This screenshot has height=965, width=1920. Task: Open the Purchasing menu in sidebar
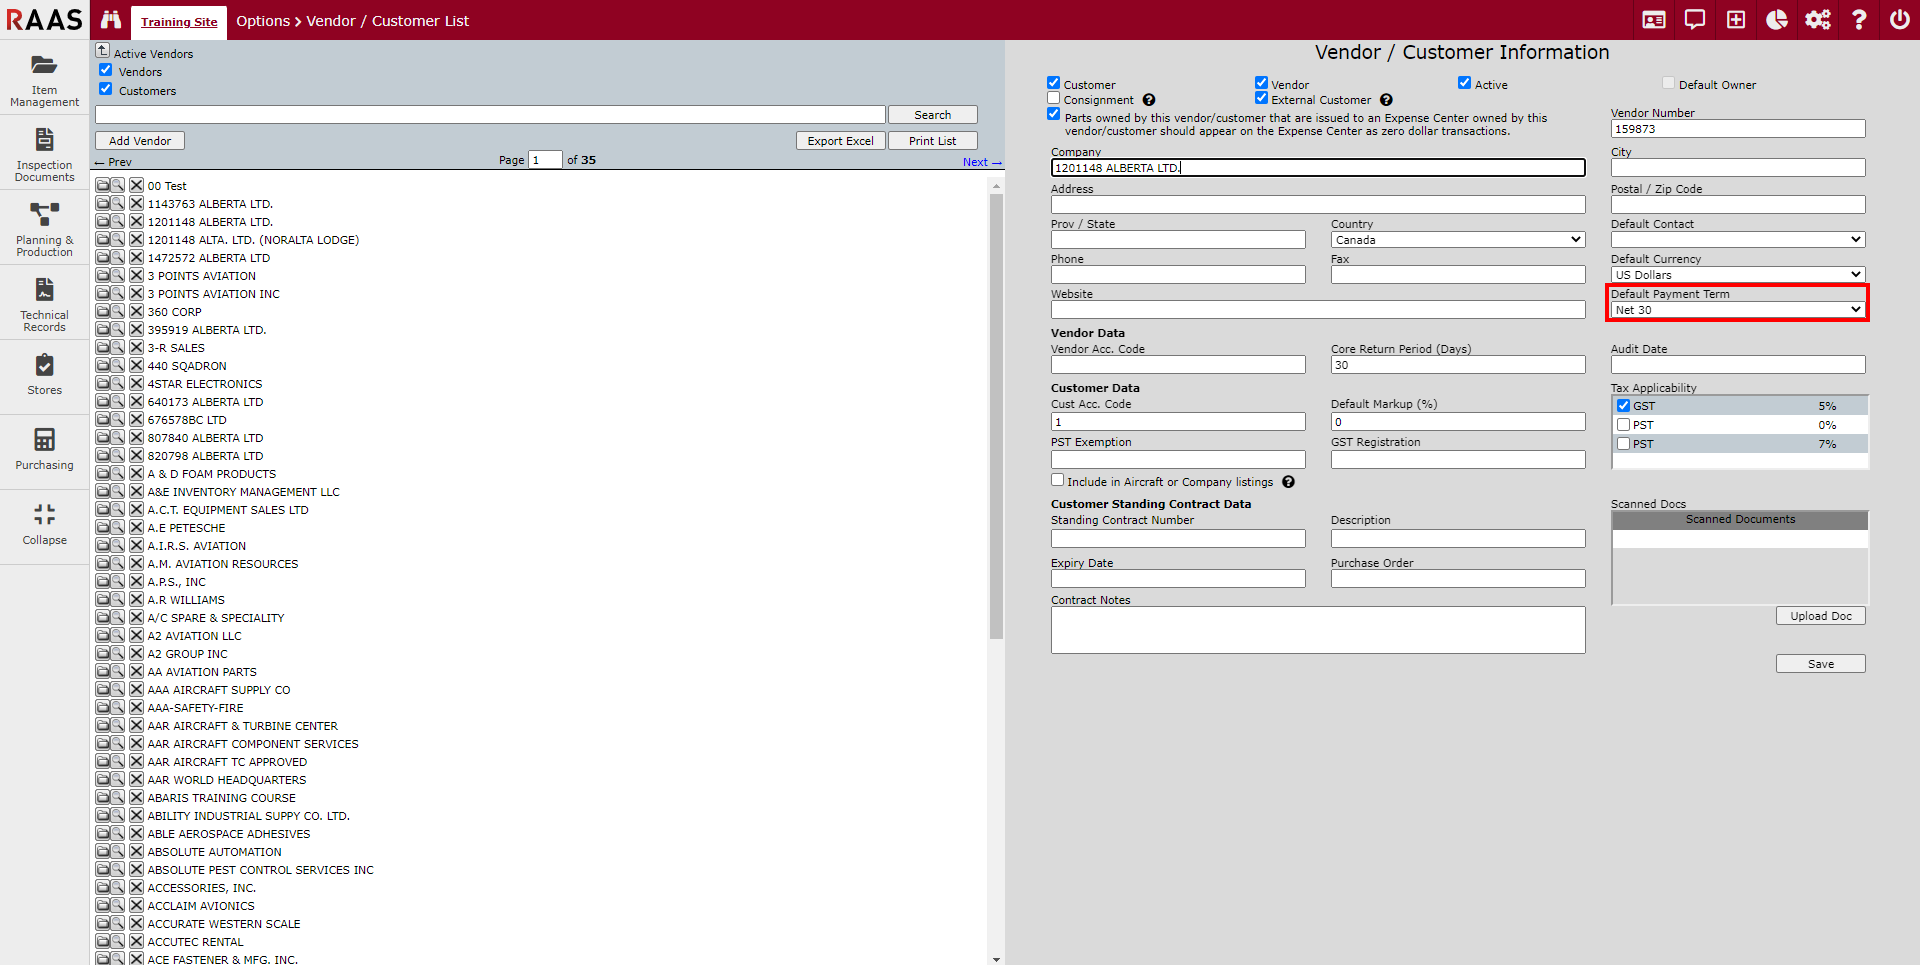pyautogui.click(x=44, y=450)
